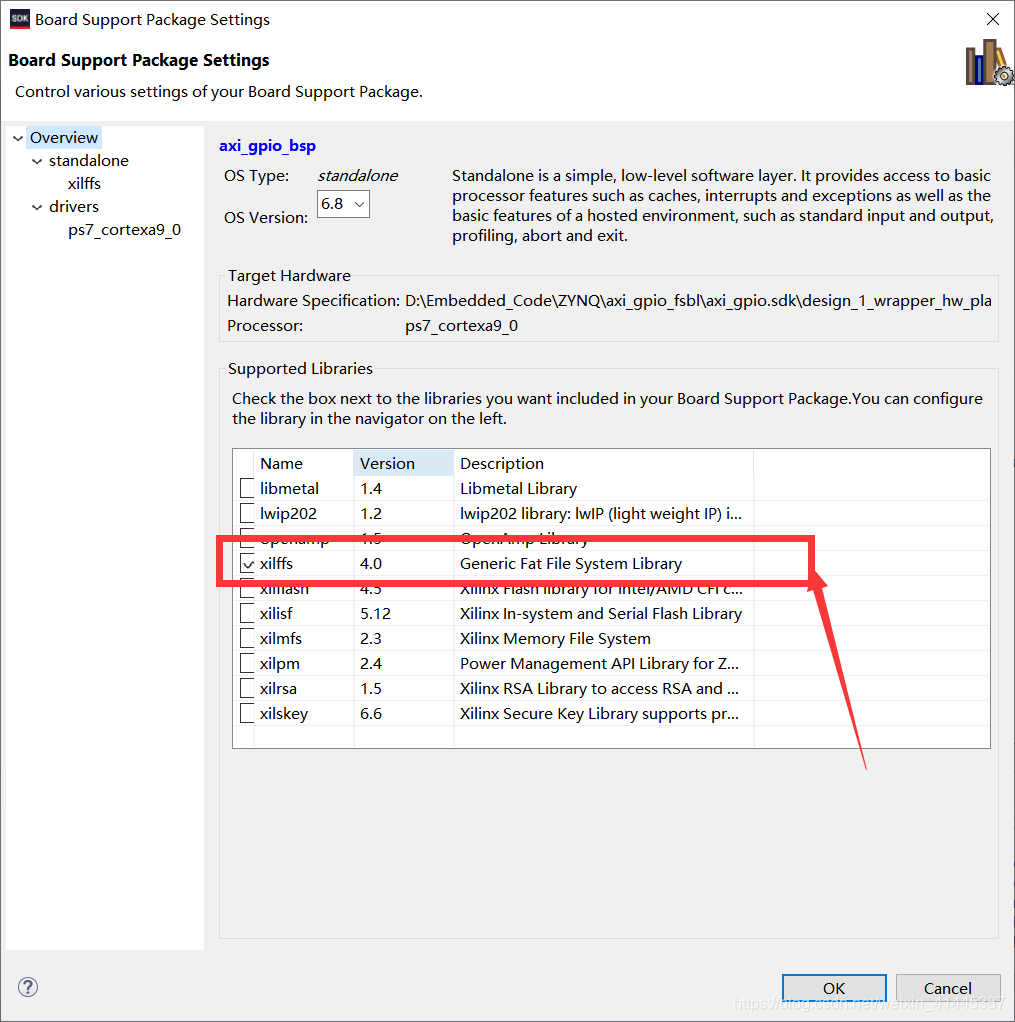The width and height of the screenshot is (1015, 1022).
Task: Select standalone in the navigator tree
Action: (x=89, y=160)
